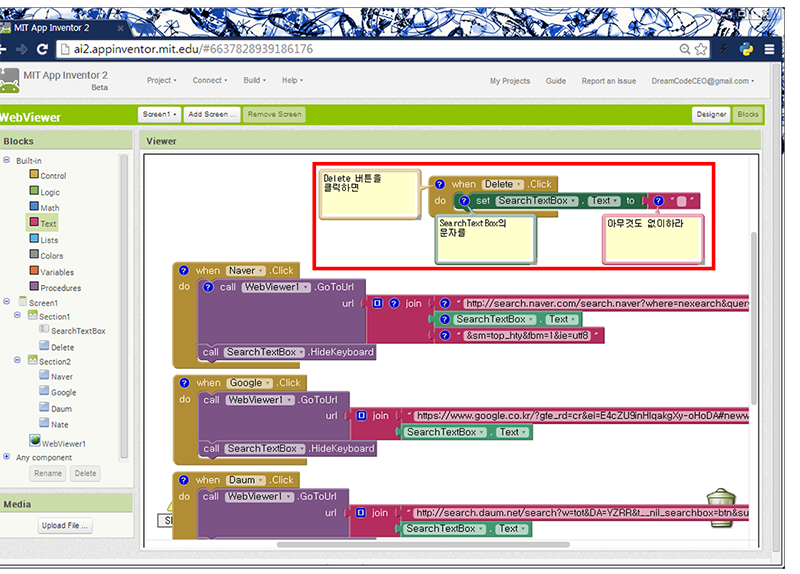800x574 pixels.
Task: Click the help icon on the Naver 'call WebViewer1.GoToUrl' block
Action: tap(208, 287)
